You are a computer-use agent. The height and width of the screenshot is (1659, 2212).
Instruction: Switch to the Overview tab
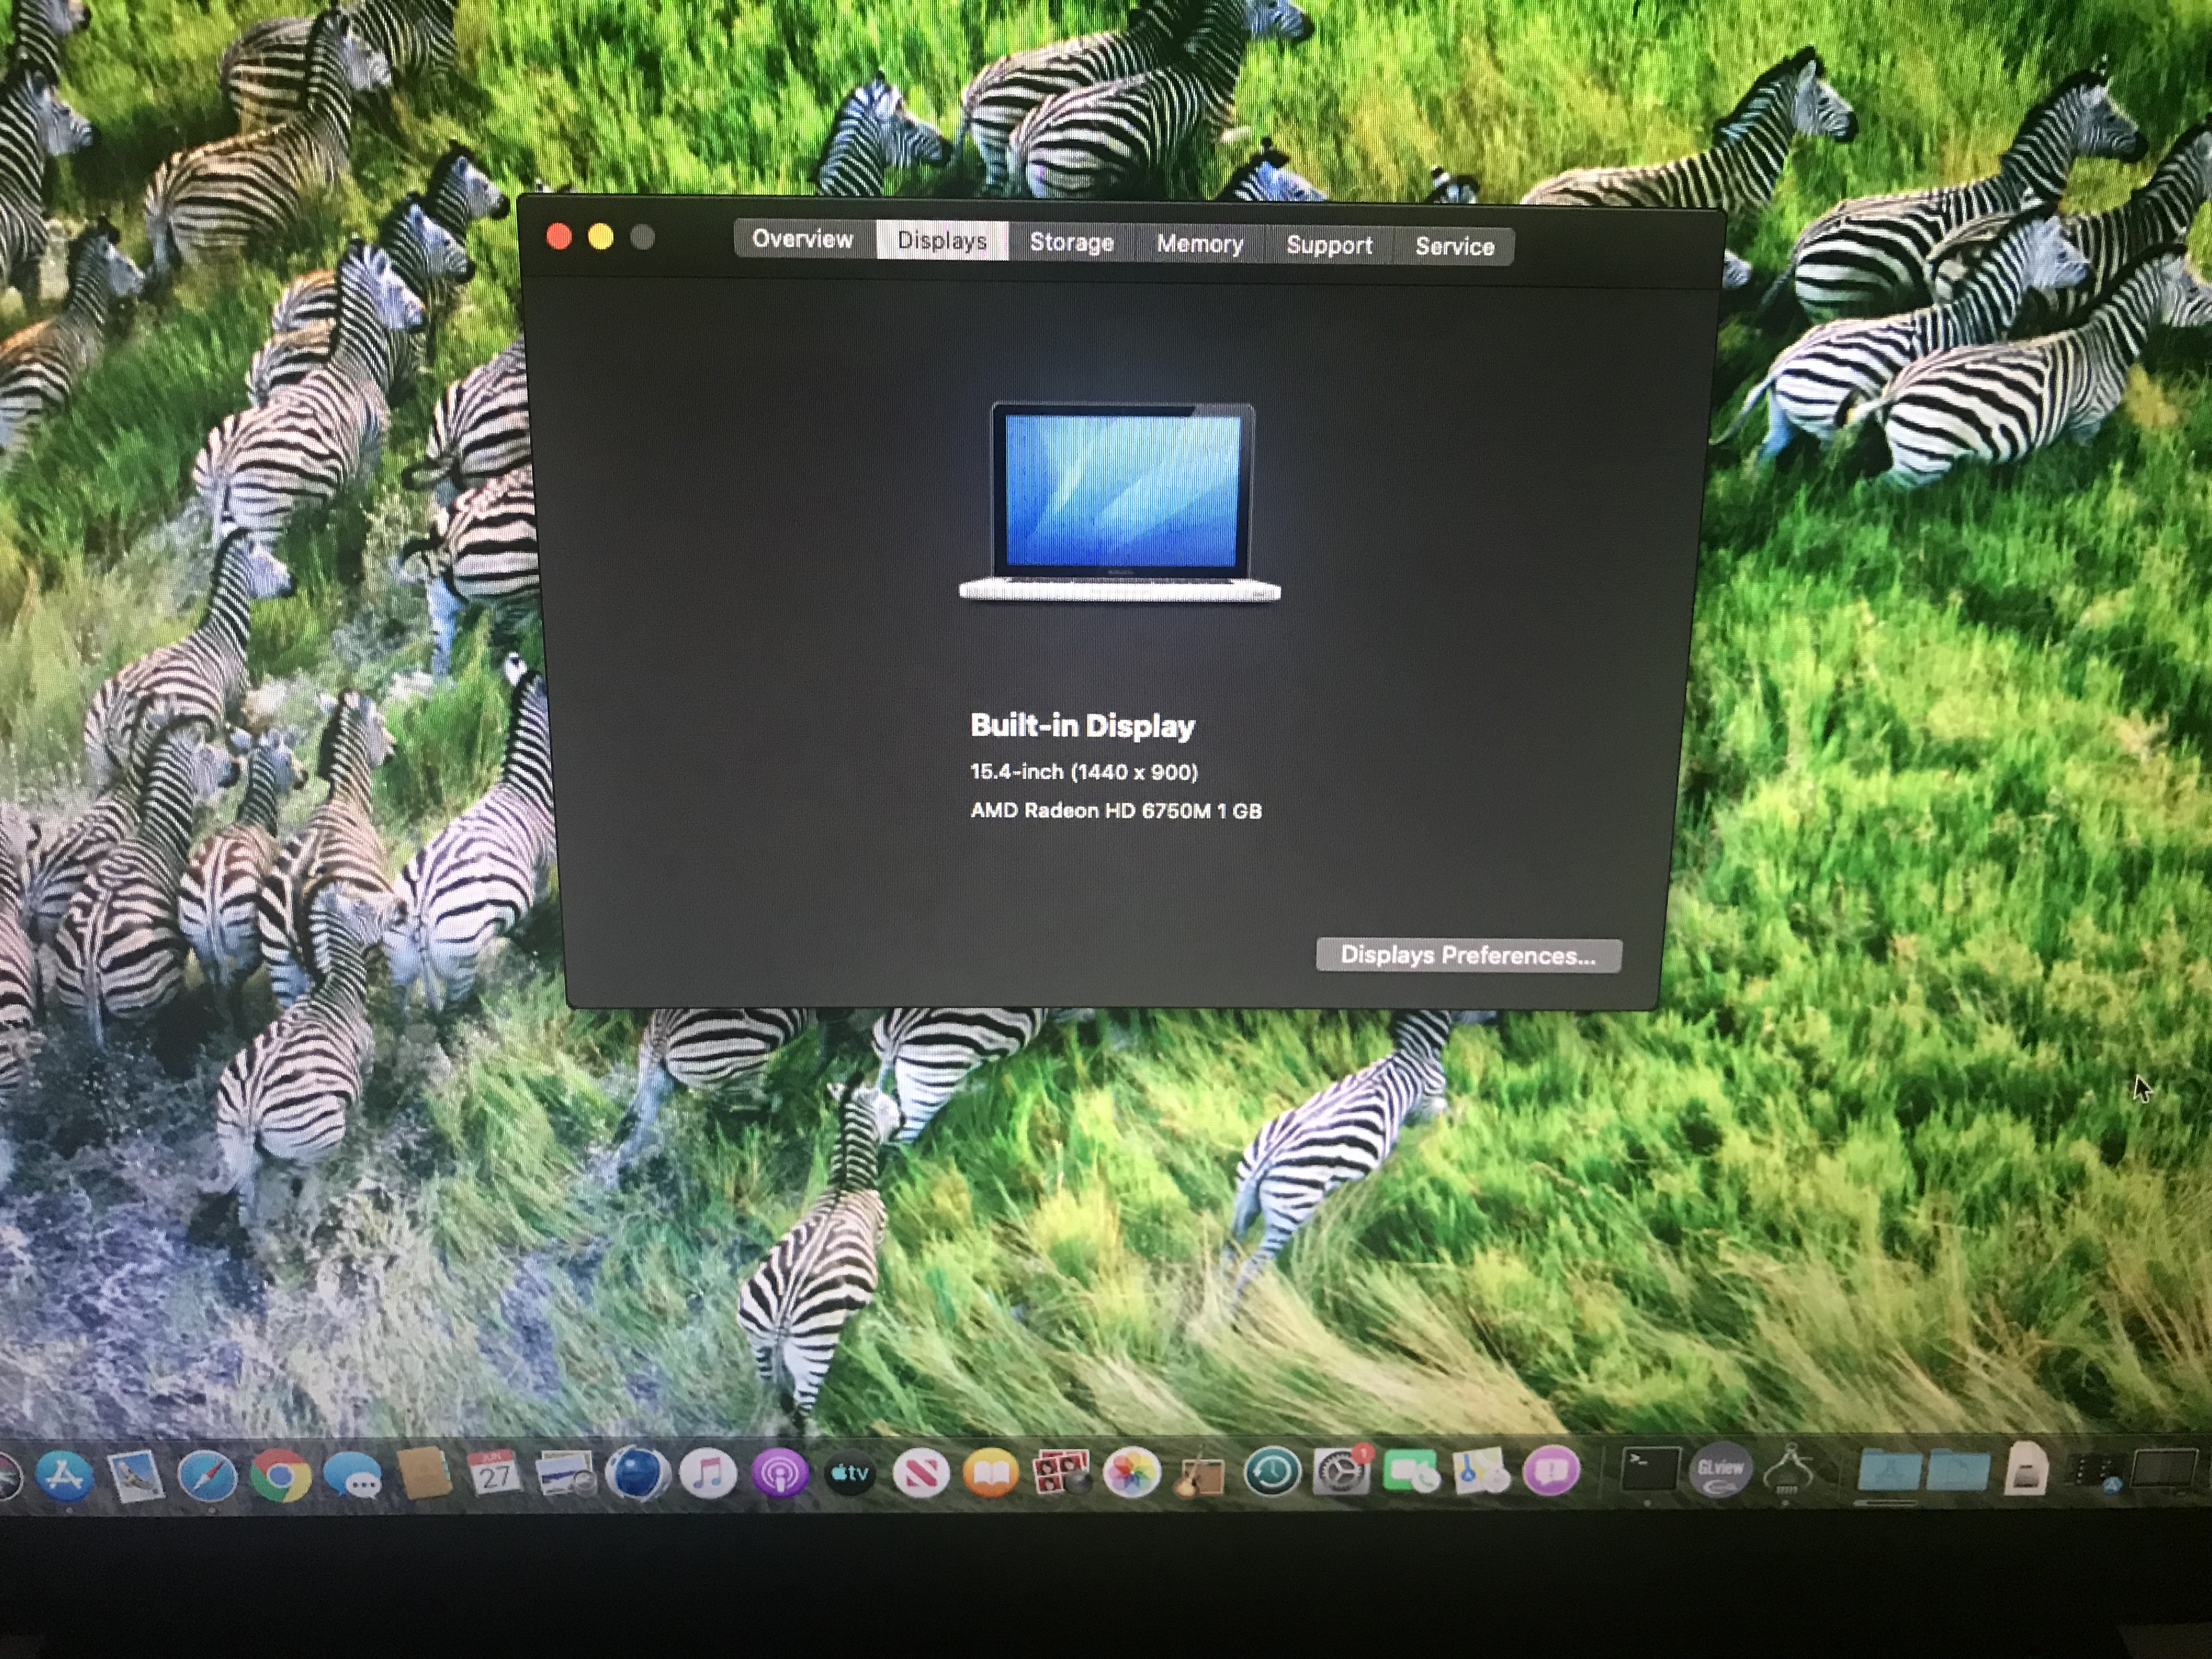point(802,239)
